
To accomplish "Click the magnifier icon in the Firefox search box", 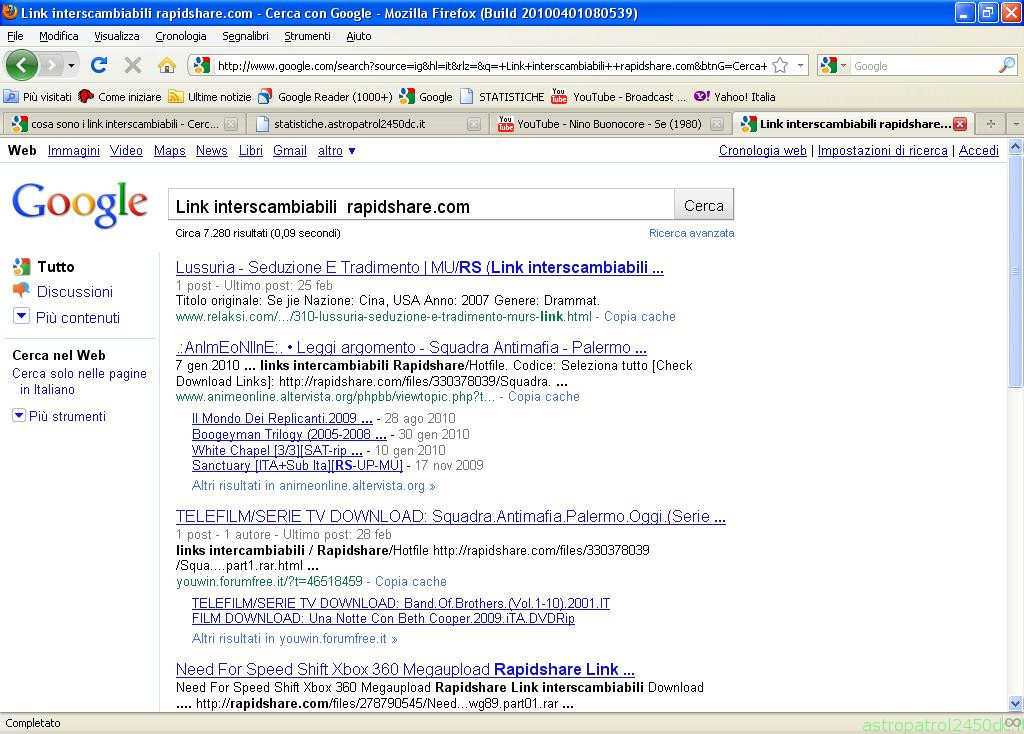I will click(1006, 65).
